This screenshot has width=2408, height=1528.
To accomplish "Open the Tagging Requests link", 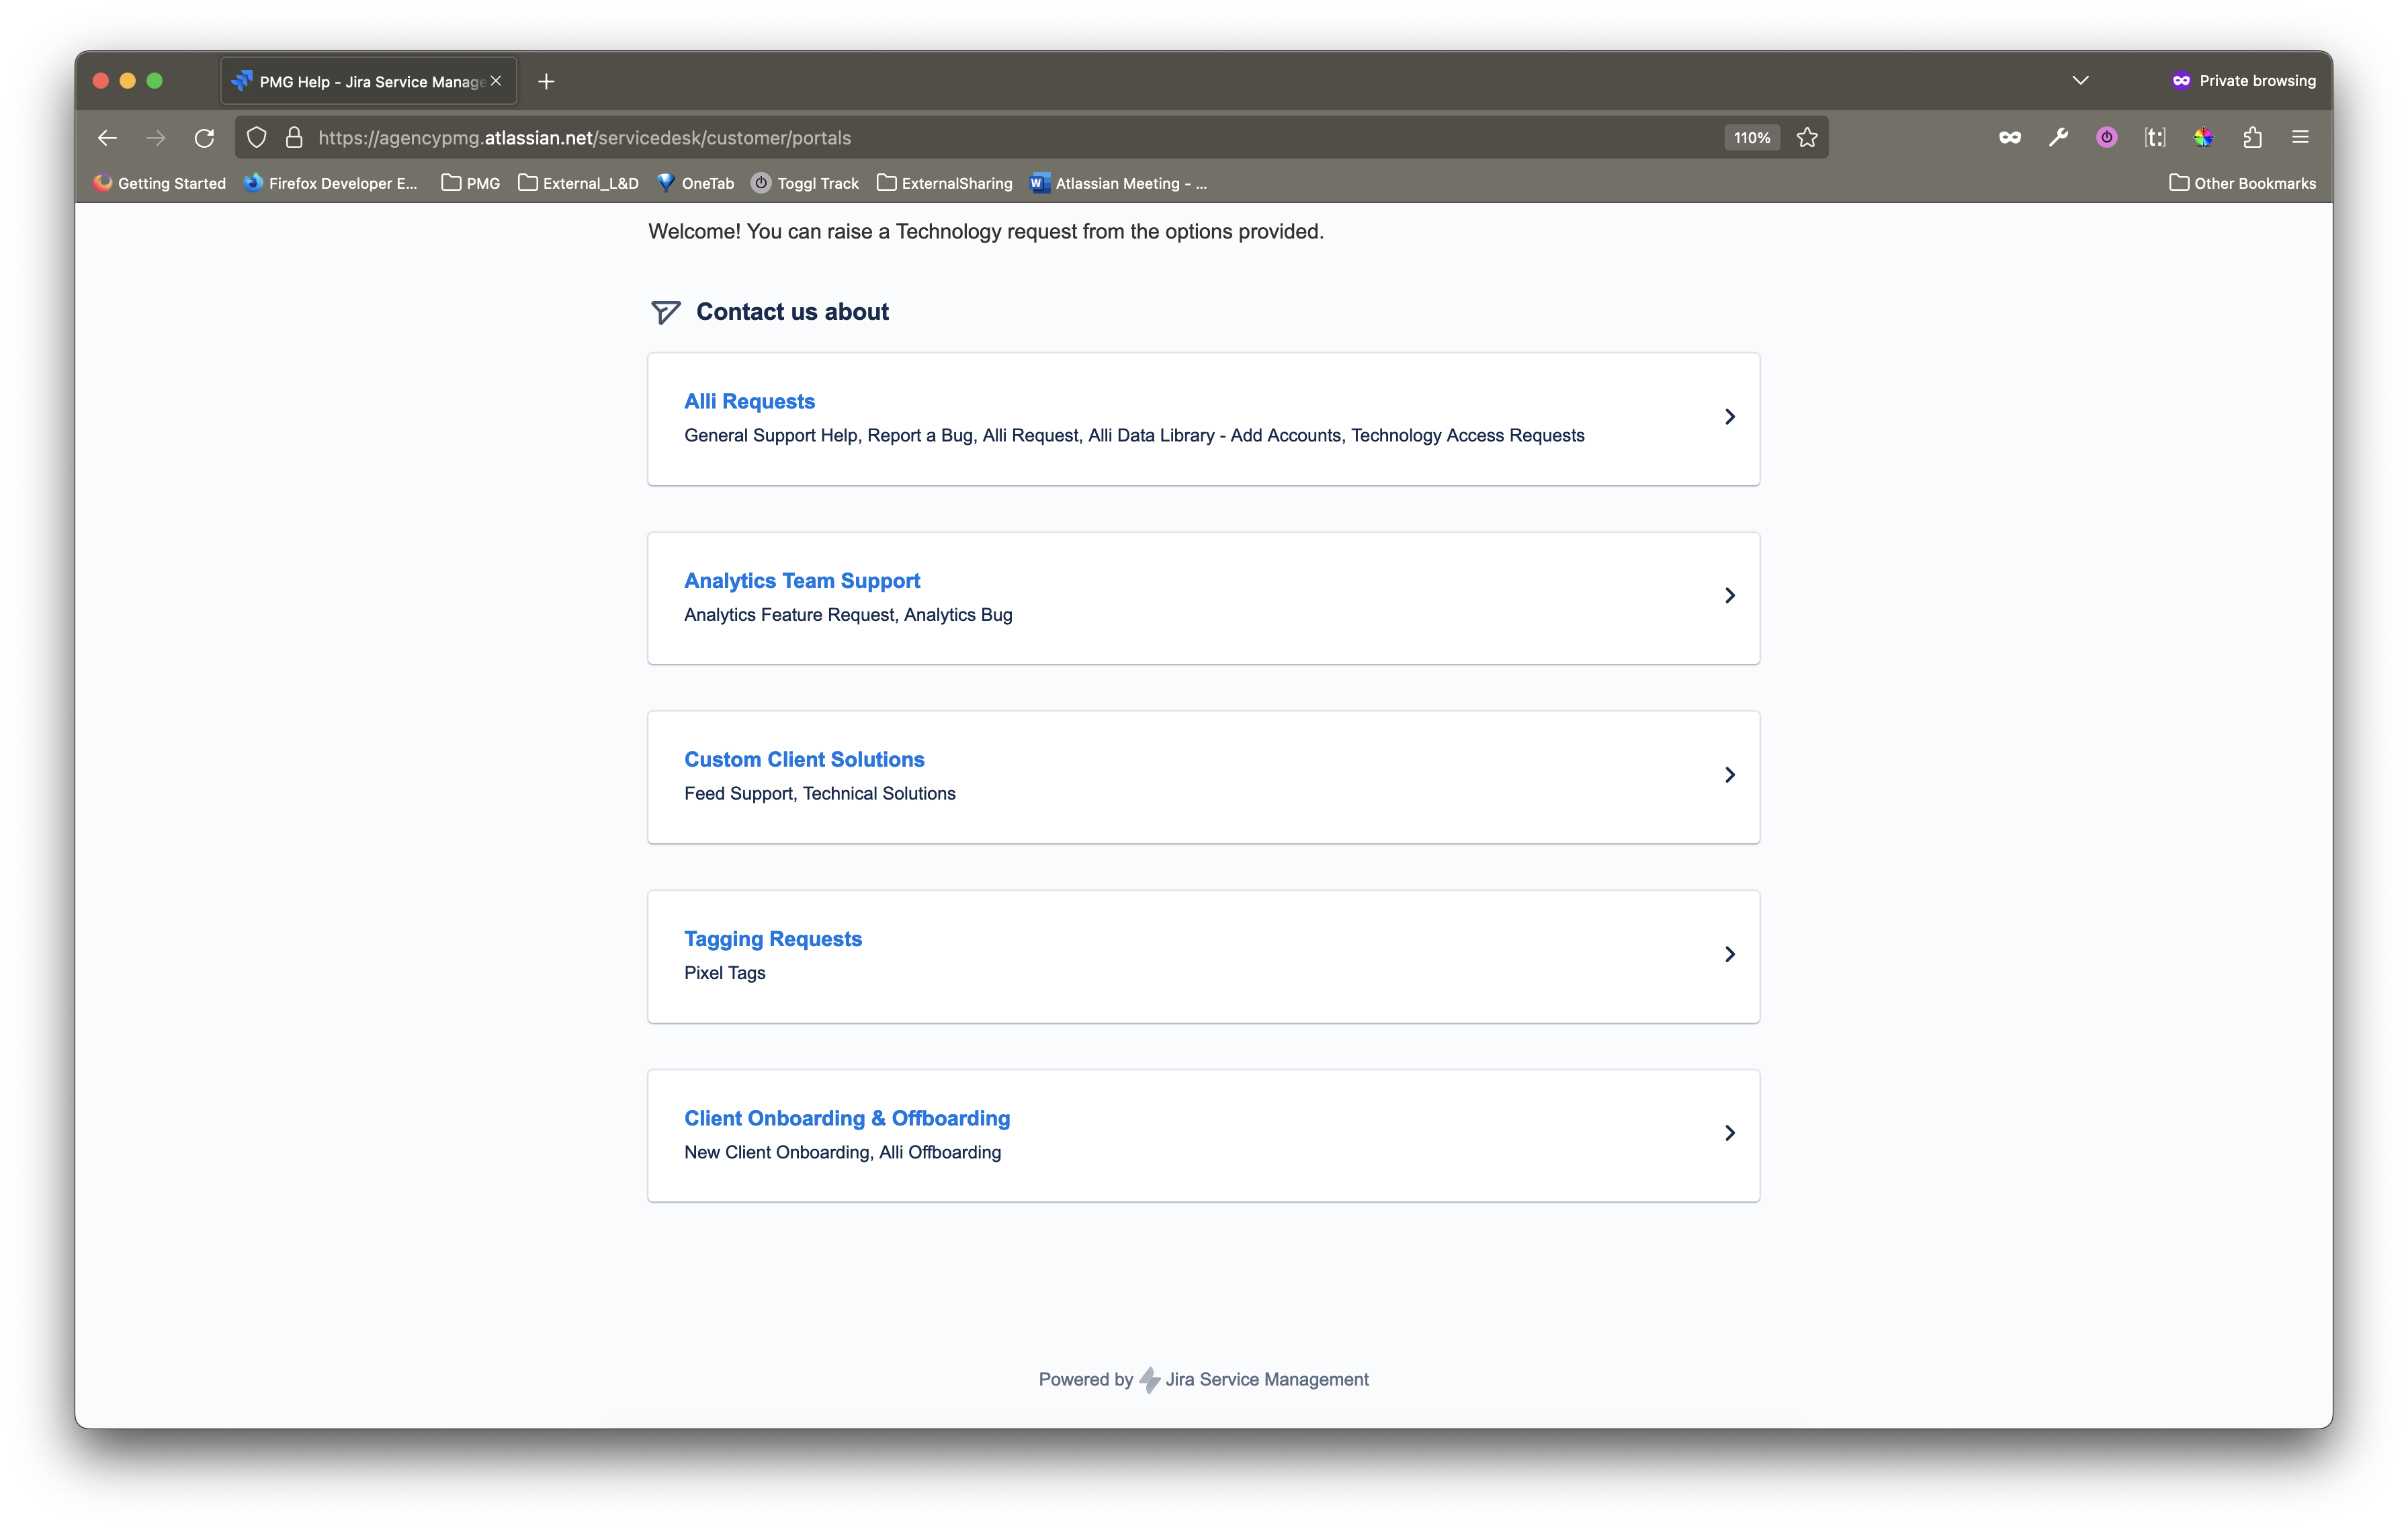I will tap(773, 939).
